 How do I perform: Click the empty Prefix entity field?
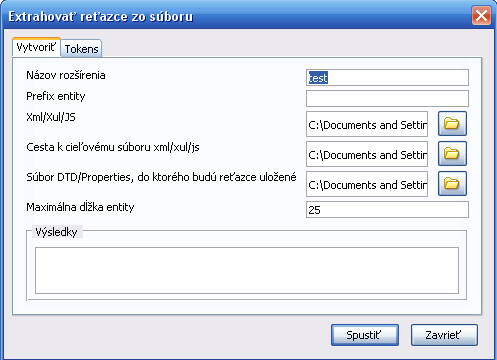pos(387,99)
